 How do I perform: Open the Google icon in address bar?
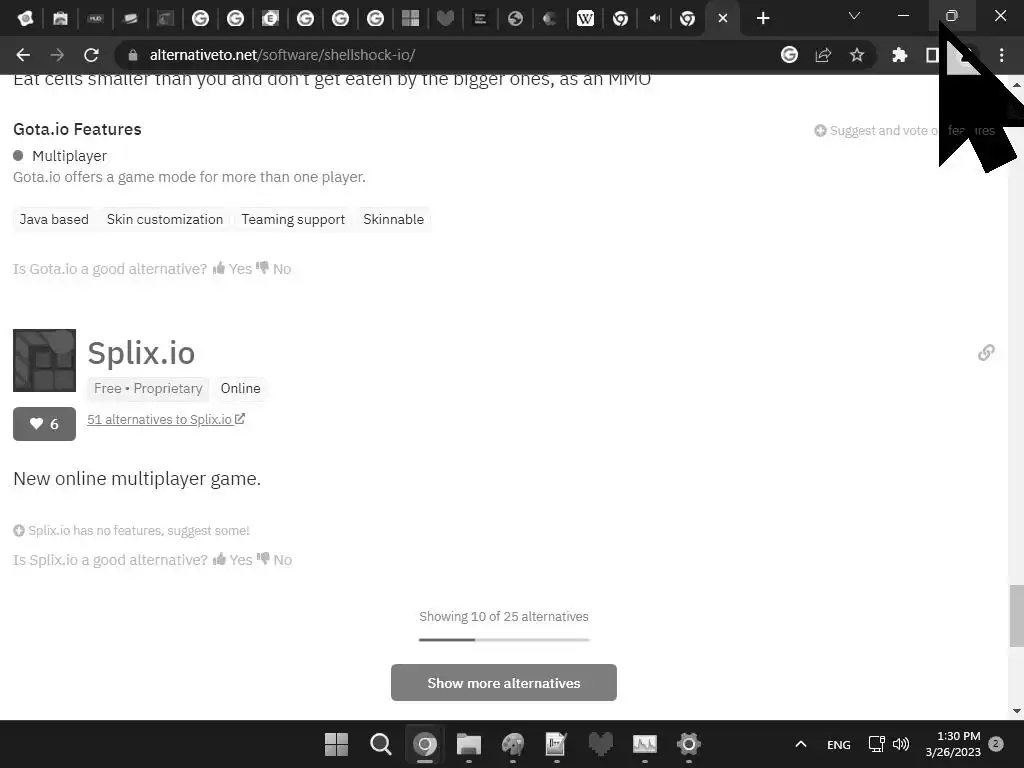(x=789, y=55)
